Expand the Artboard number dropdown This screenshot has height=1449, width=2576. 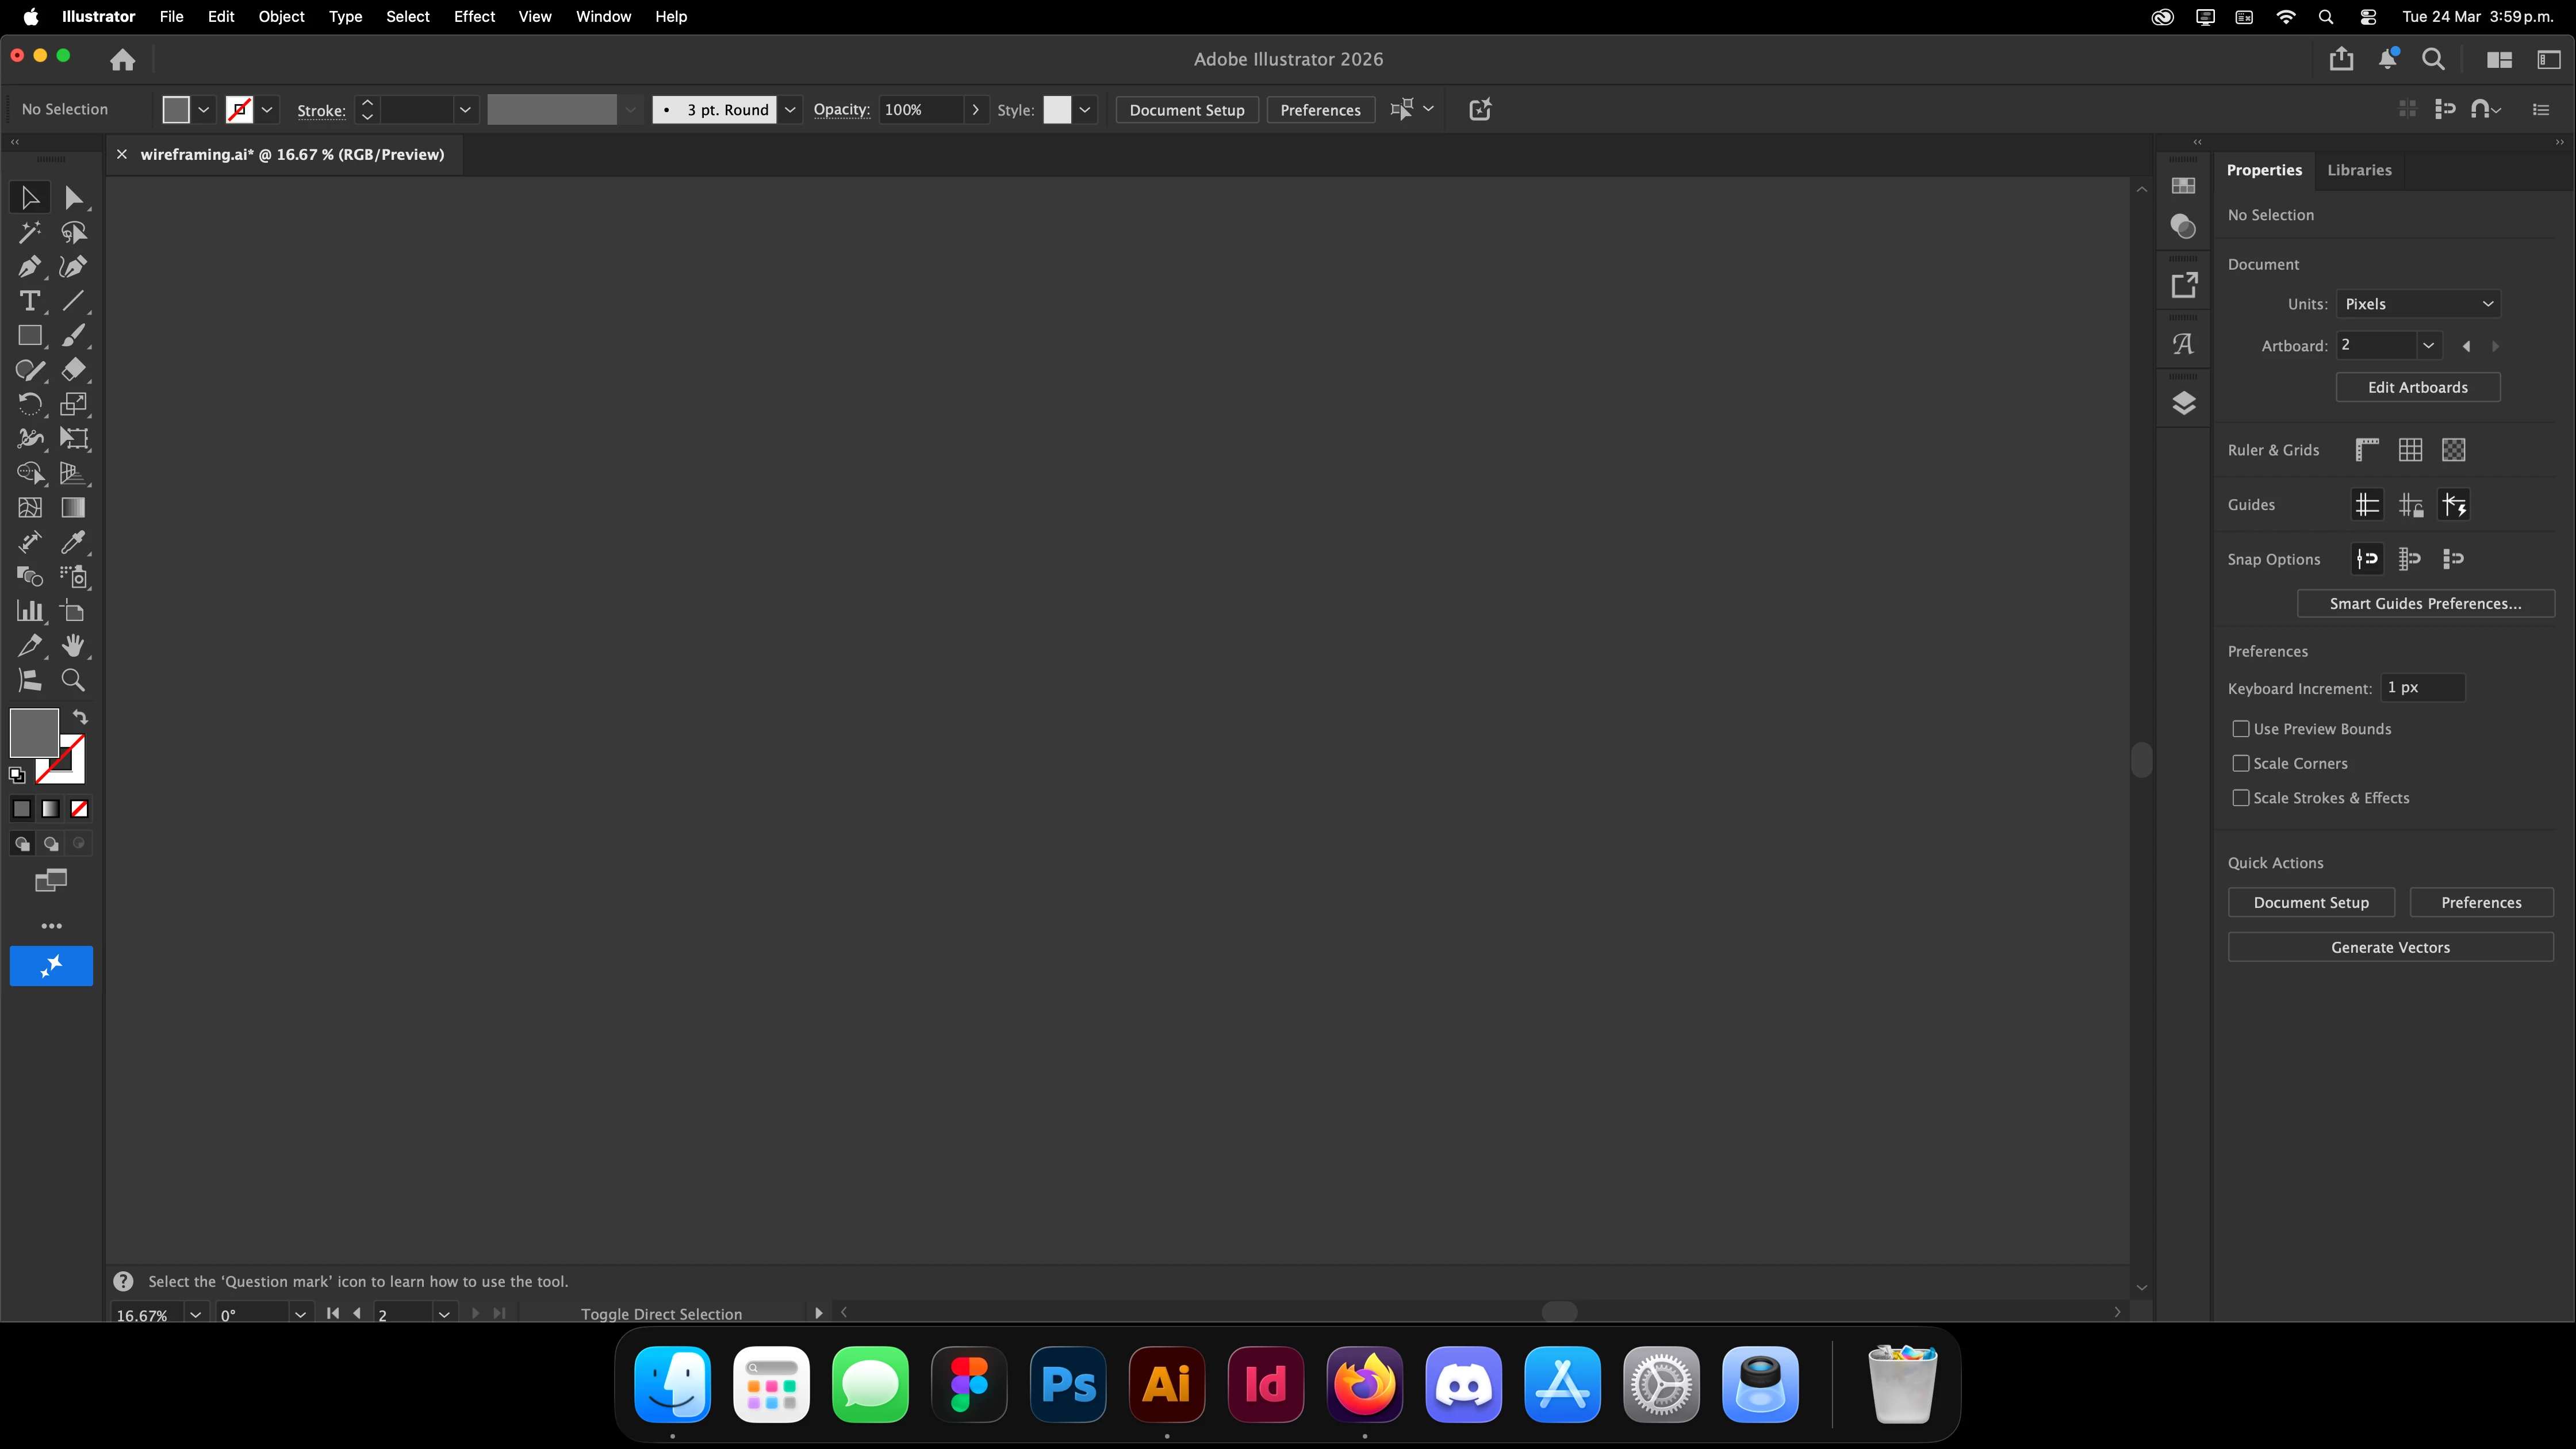tap(2427, 345)
